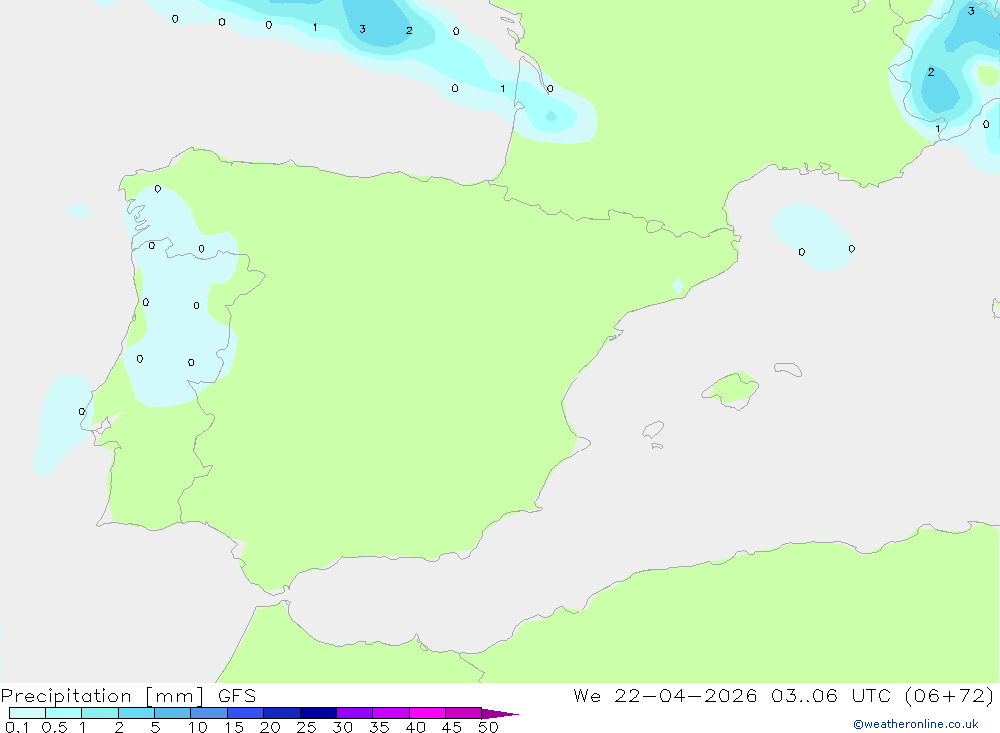Click the "25" legend scale label
This screenshot has width=1000, height=733.
click(307, 727)
